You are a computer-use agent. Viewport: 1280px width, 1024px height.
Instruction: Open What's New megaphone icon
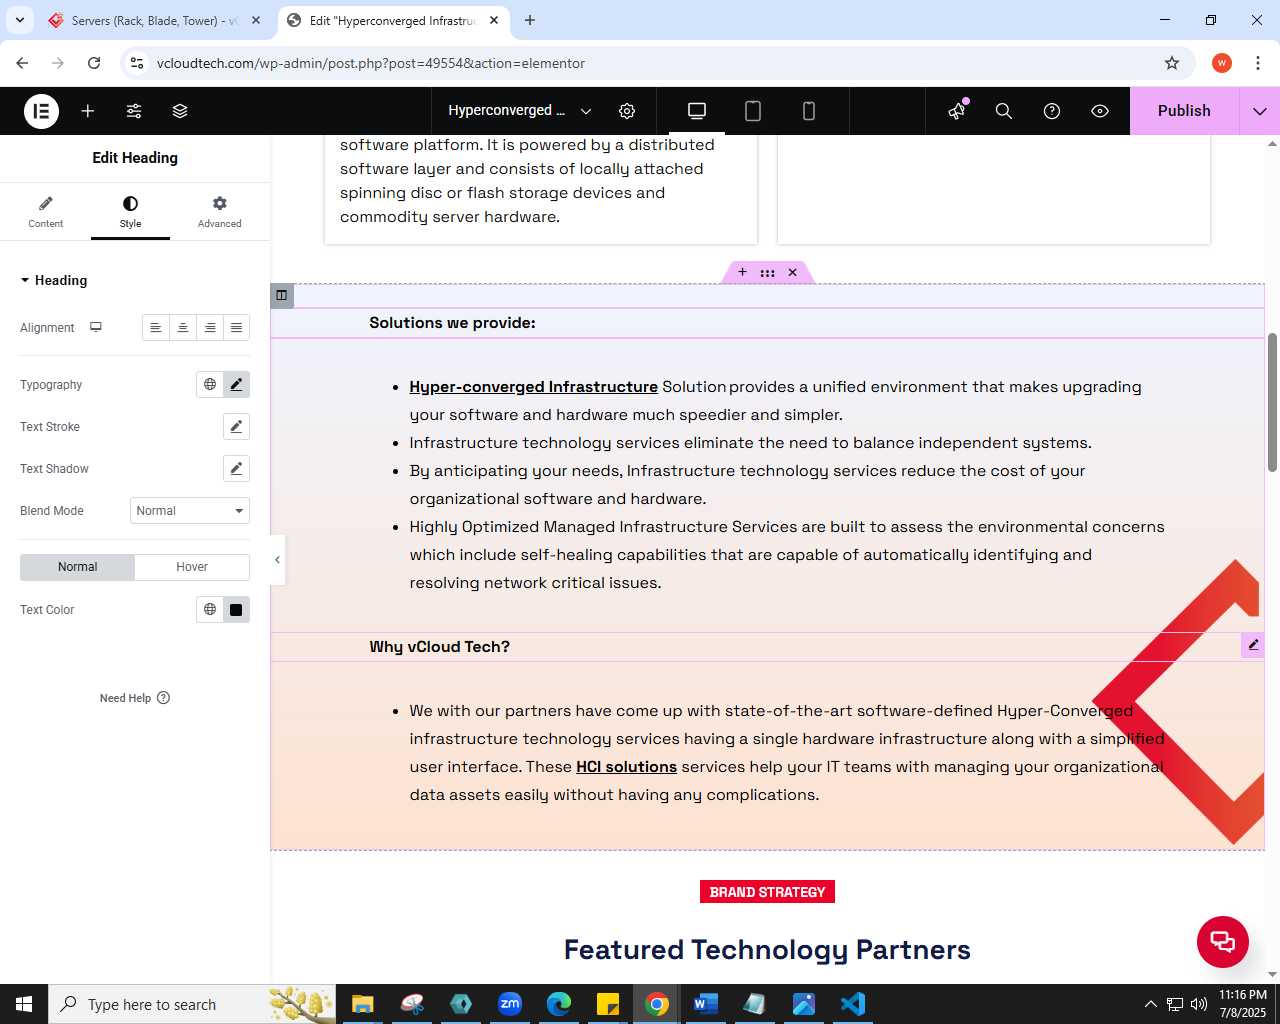[x=958, y=110]
